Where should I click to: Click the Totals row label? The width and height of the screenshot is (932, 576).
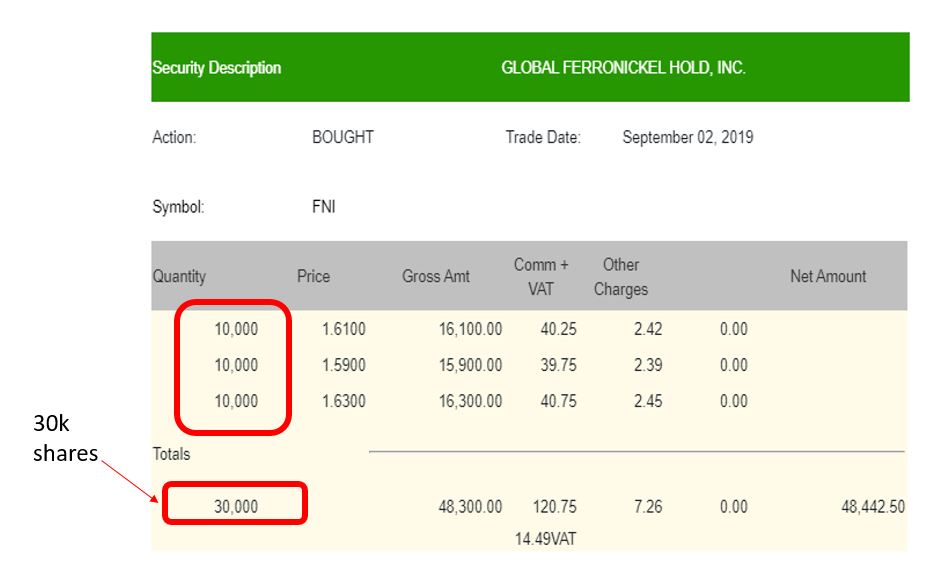171,454
